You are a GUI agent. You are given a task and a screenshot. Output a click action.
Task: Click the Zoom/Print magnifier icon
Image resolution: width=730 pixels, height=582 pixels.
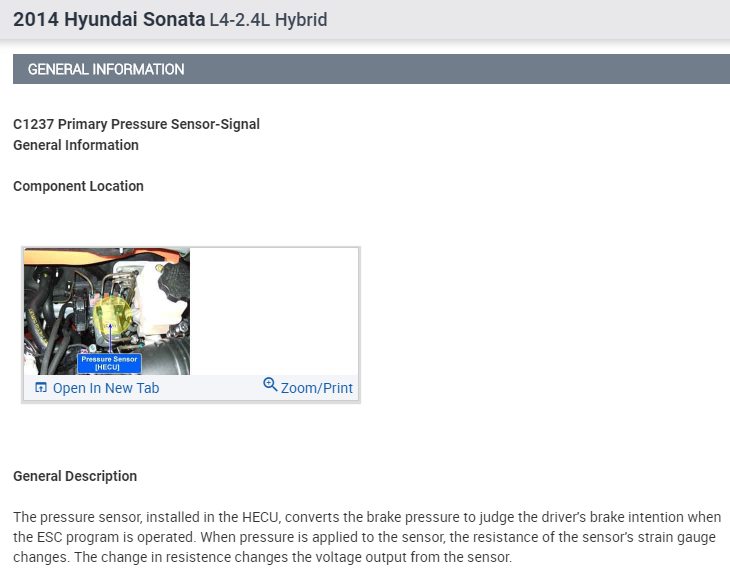[270, 385]
